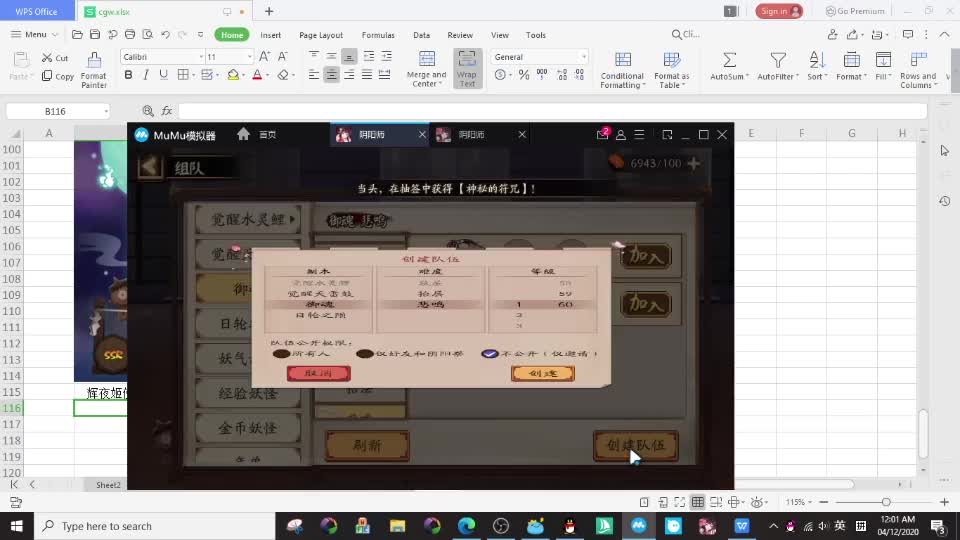Click the Format Painter tool
The height and width of the screenshot is (540, 960).
(x=94, y=69)
